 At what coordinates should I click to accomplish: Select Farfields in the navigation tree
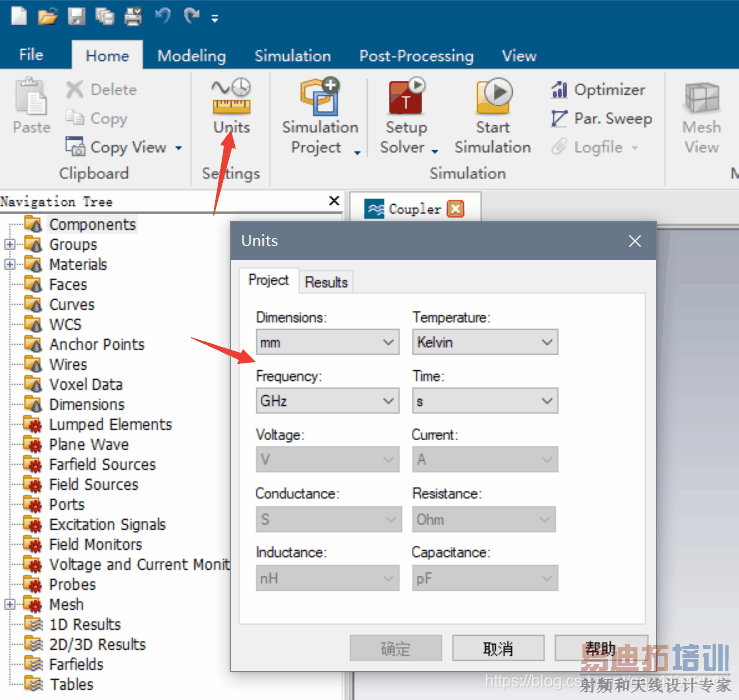(76, 664)
